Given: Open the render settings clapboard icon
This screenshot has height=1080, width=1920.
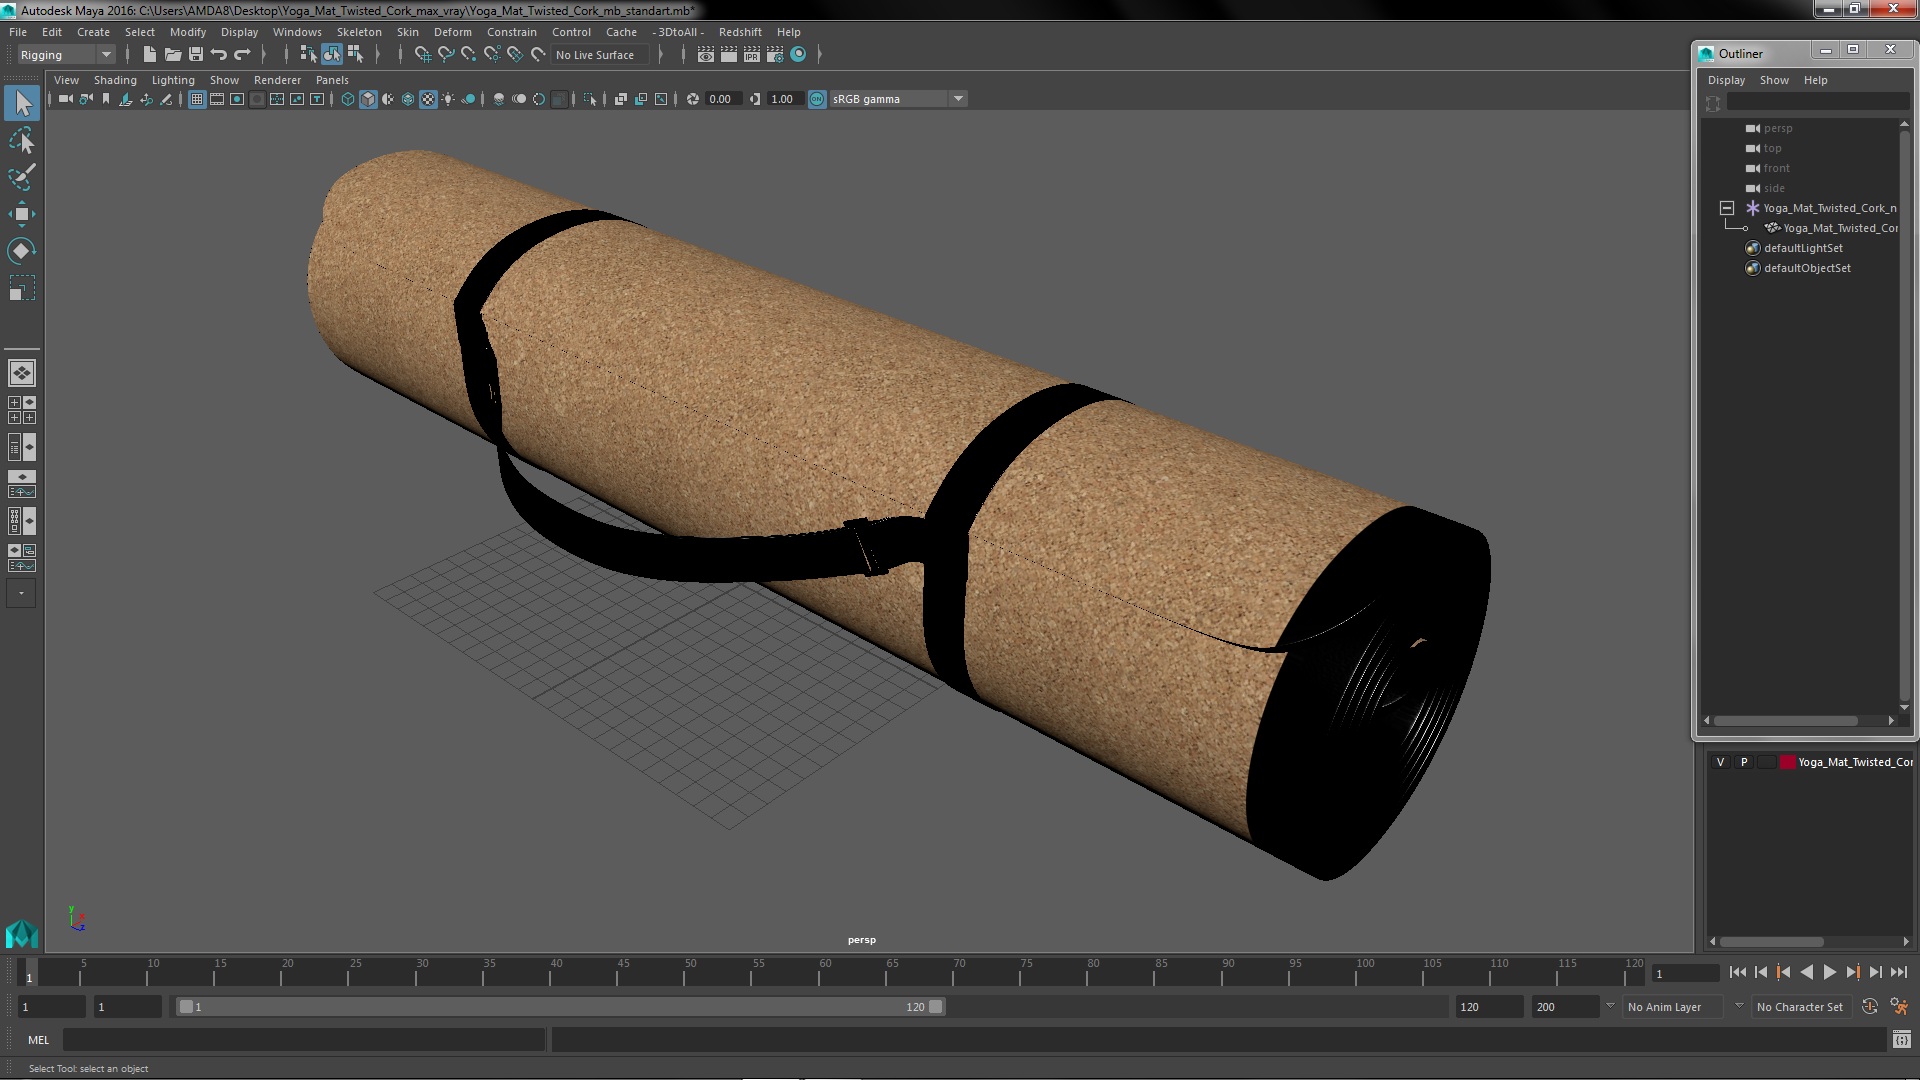Looking at the screenshot, I should (774, 55).
